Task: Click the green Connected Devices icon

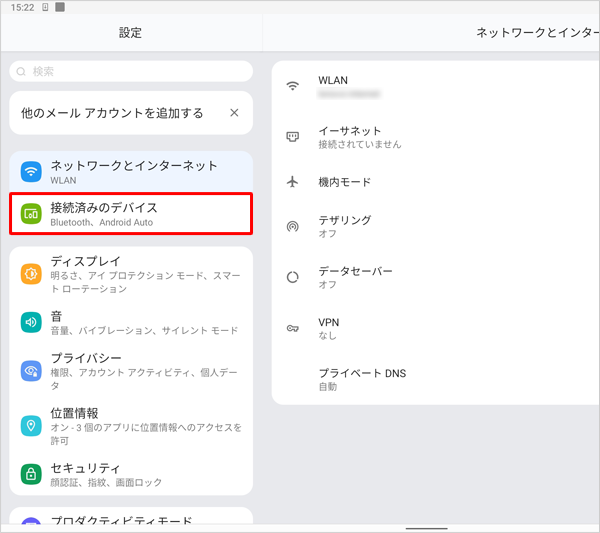Action: [31, 214]
